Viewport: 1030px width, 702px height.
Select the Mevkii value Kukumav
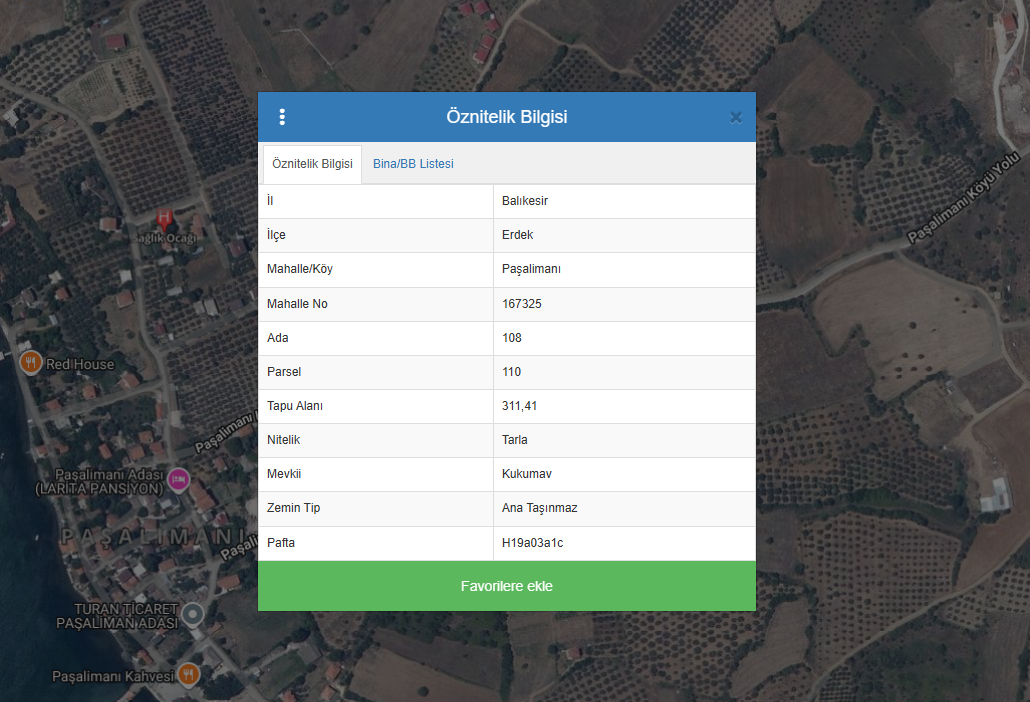pos(527,474)
